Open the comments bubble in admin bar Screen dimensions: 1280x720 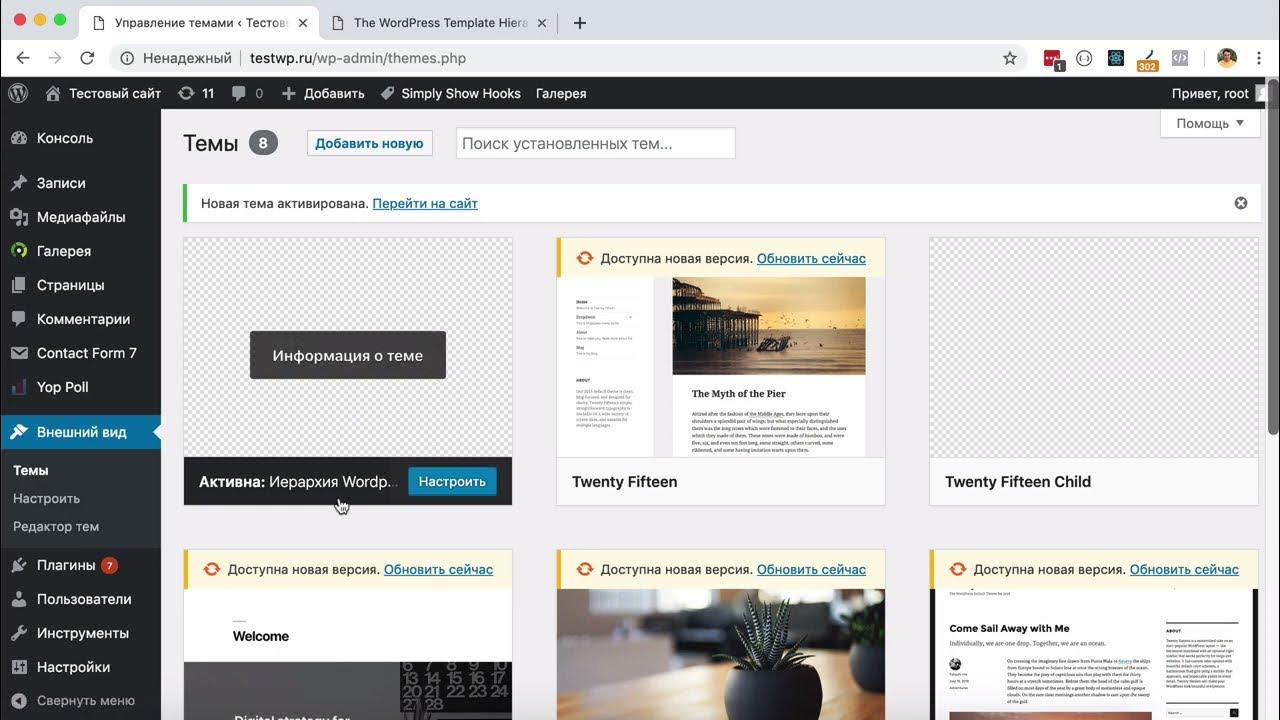[x=248, y=93]
